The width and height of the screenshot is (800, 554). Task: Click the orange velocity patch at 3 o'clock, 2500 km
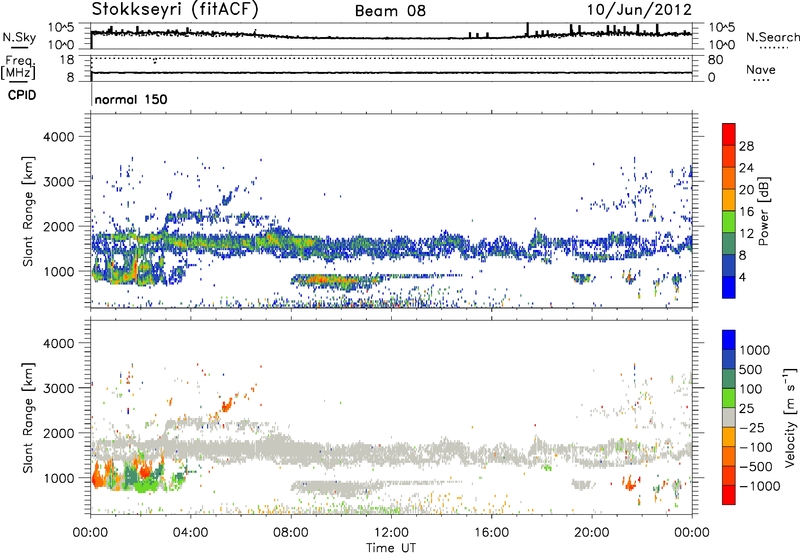[x=226, y=405]
